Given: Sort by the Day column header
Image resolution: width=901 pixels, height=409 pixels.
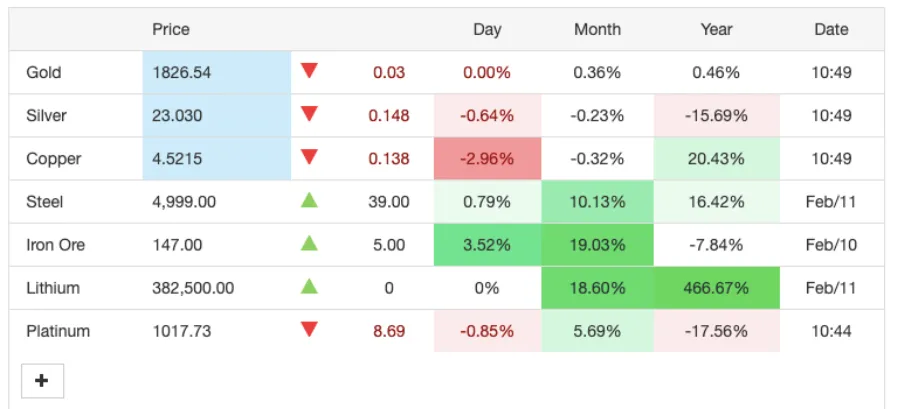Looking at the screenshot, I should (x=487, y=30).
